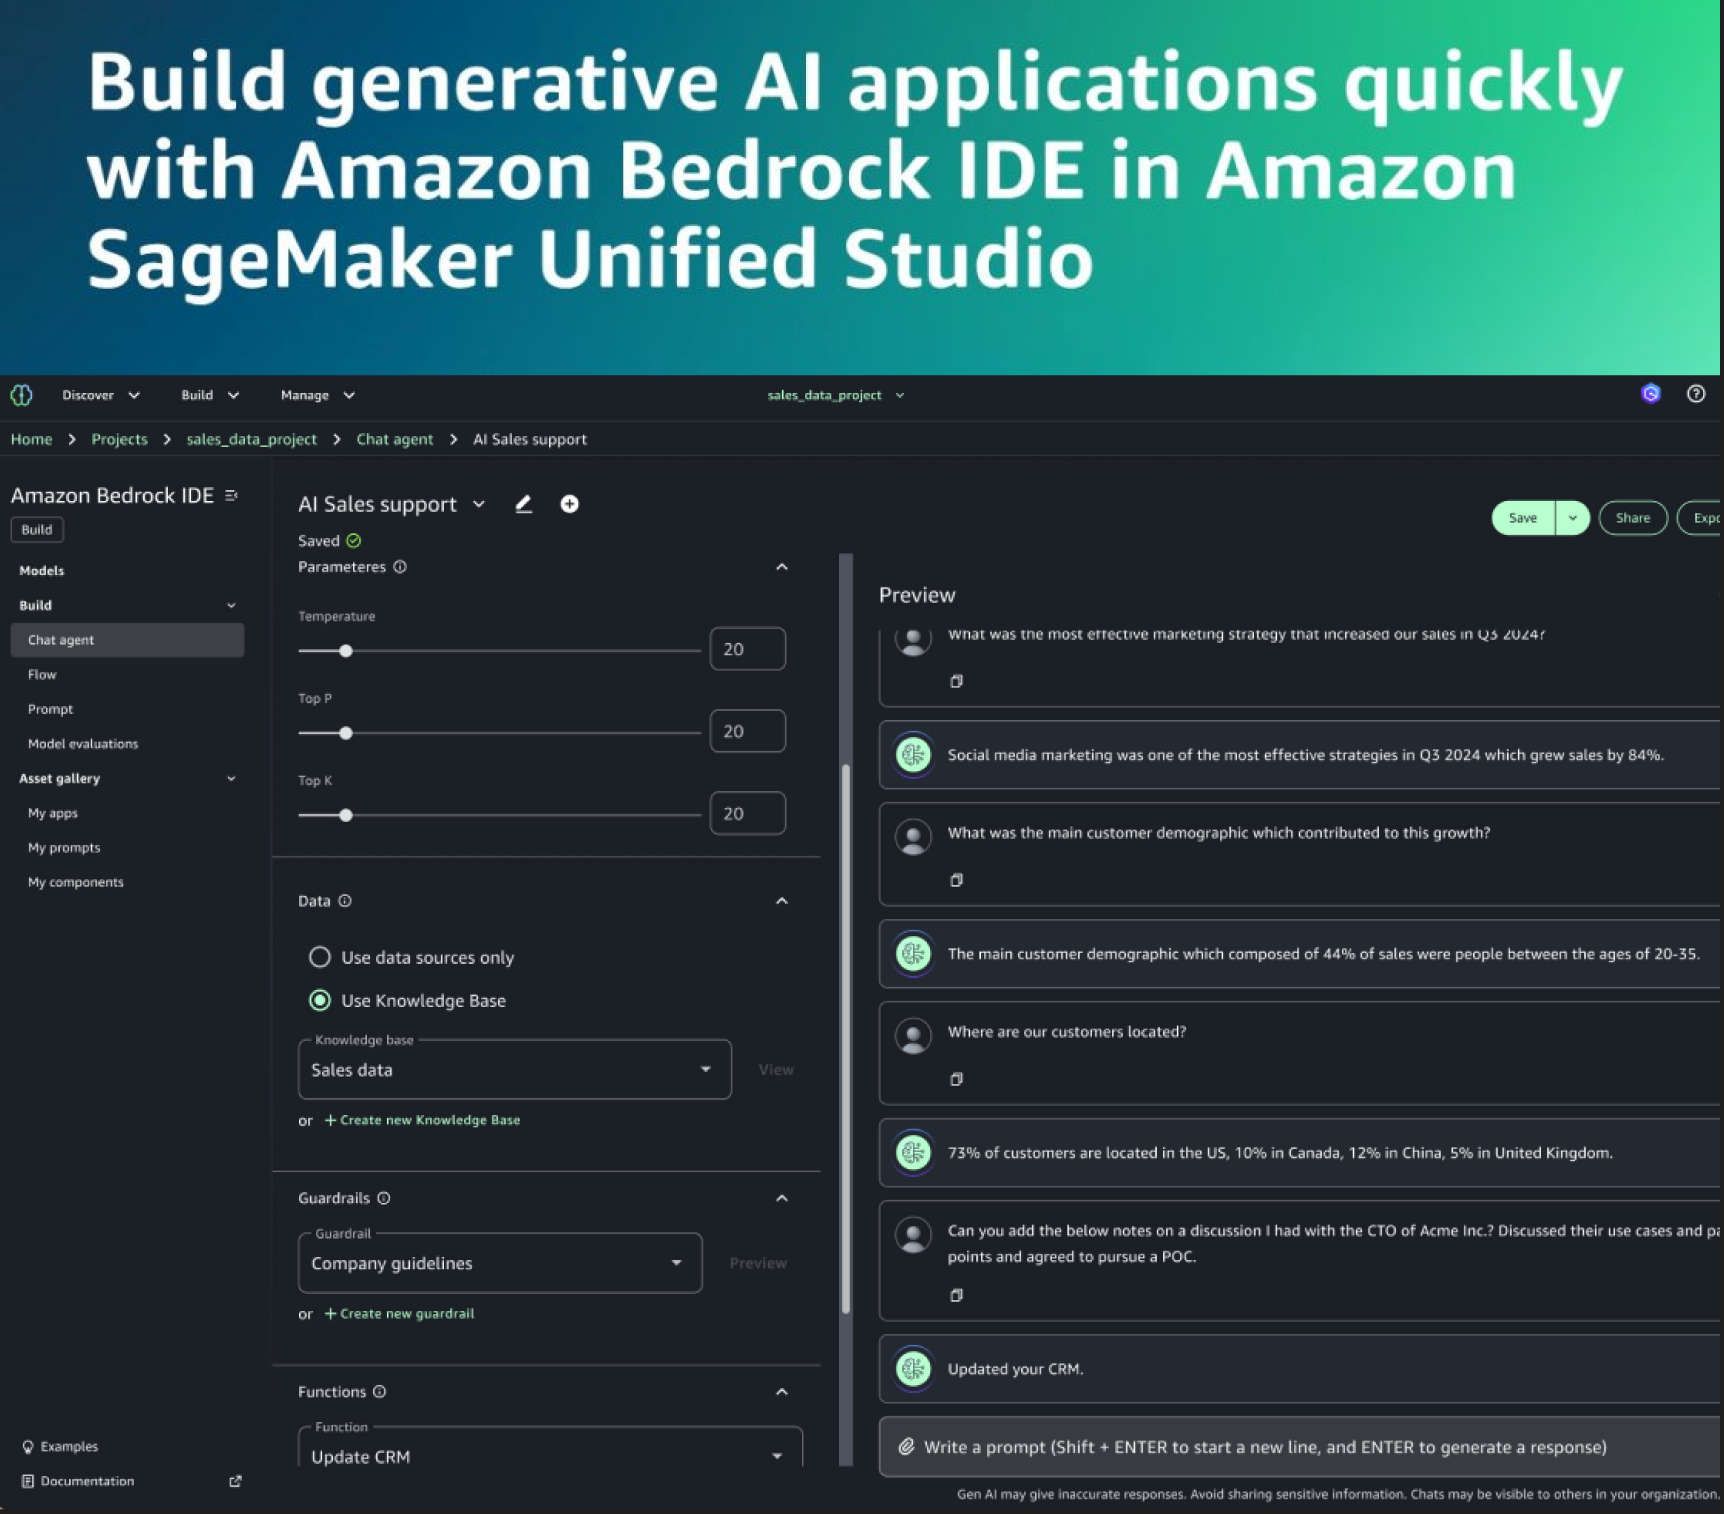Click the Temperature slider handle
This screenshot has height=1514, width=1724.
tap(346, 651)
